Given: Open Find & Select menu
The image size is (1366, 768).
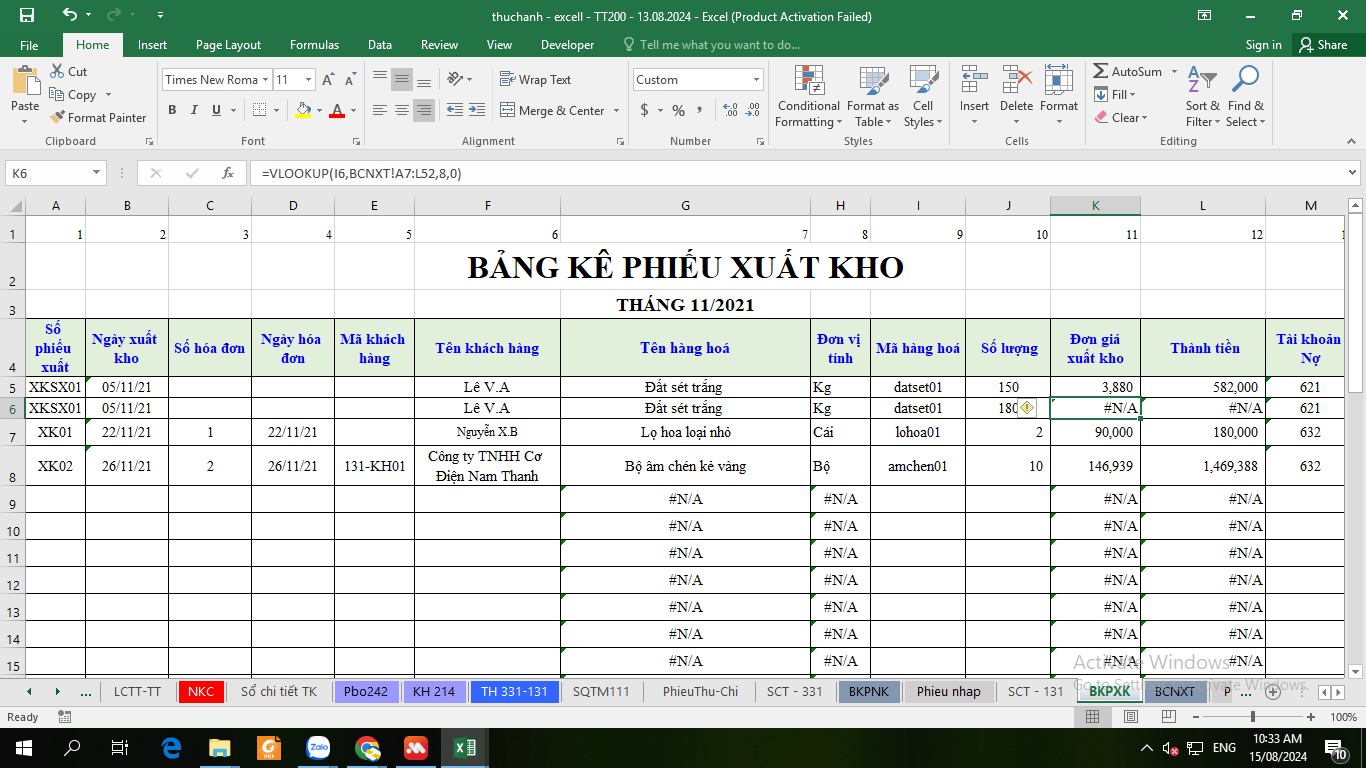Looking at the screenshot, I should click(x=1245, y=97).
